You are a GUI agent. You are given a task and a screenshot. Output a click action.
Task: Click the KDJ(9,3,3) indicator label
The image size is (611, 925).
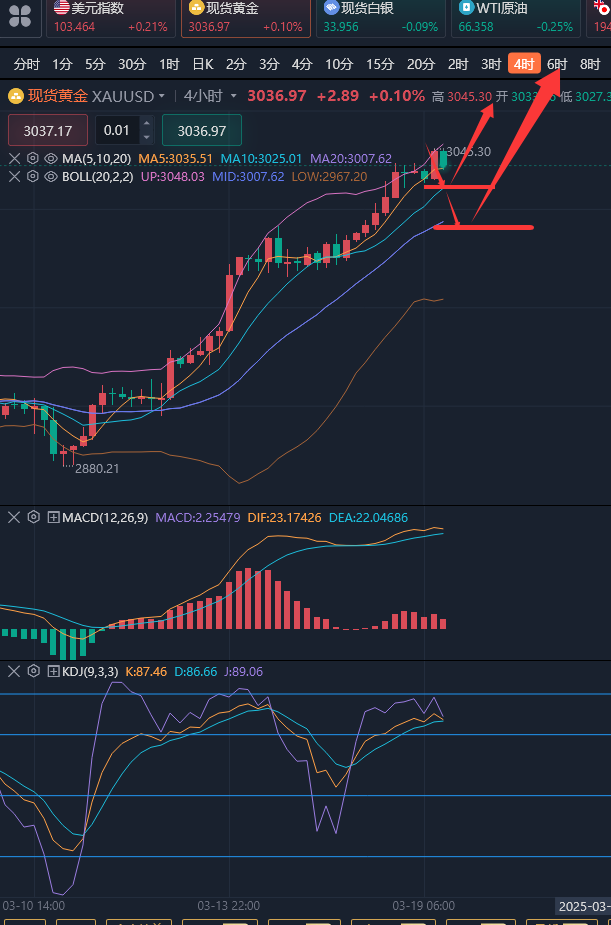(x=90, y=671)
